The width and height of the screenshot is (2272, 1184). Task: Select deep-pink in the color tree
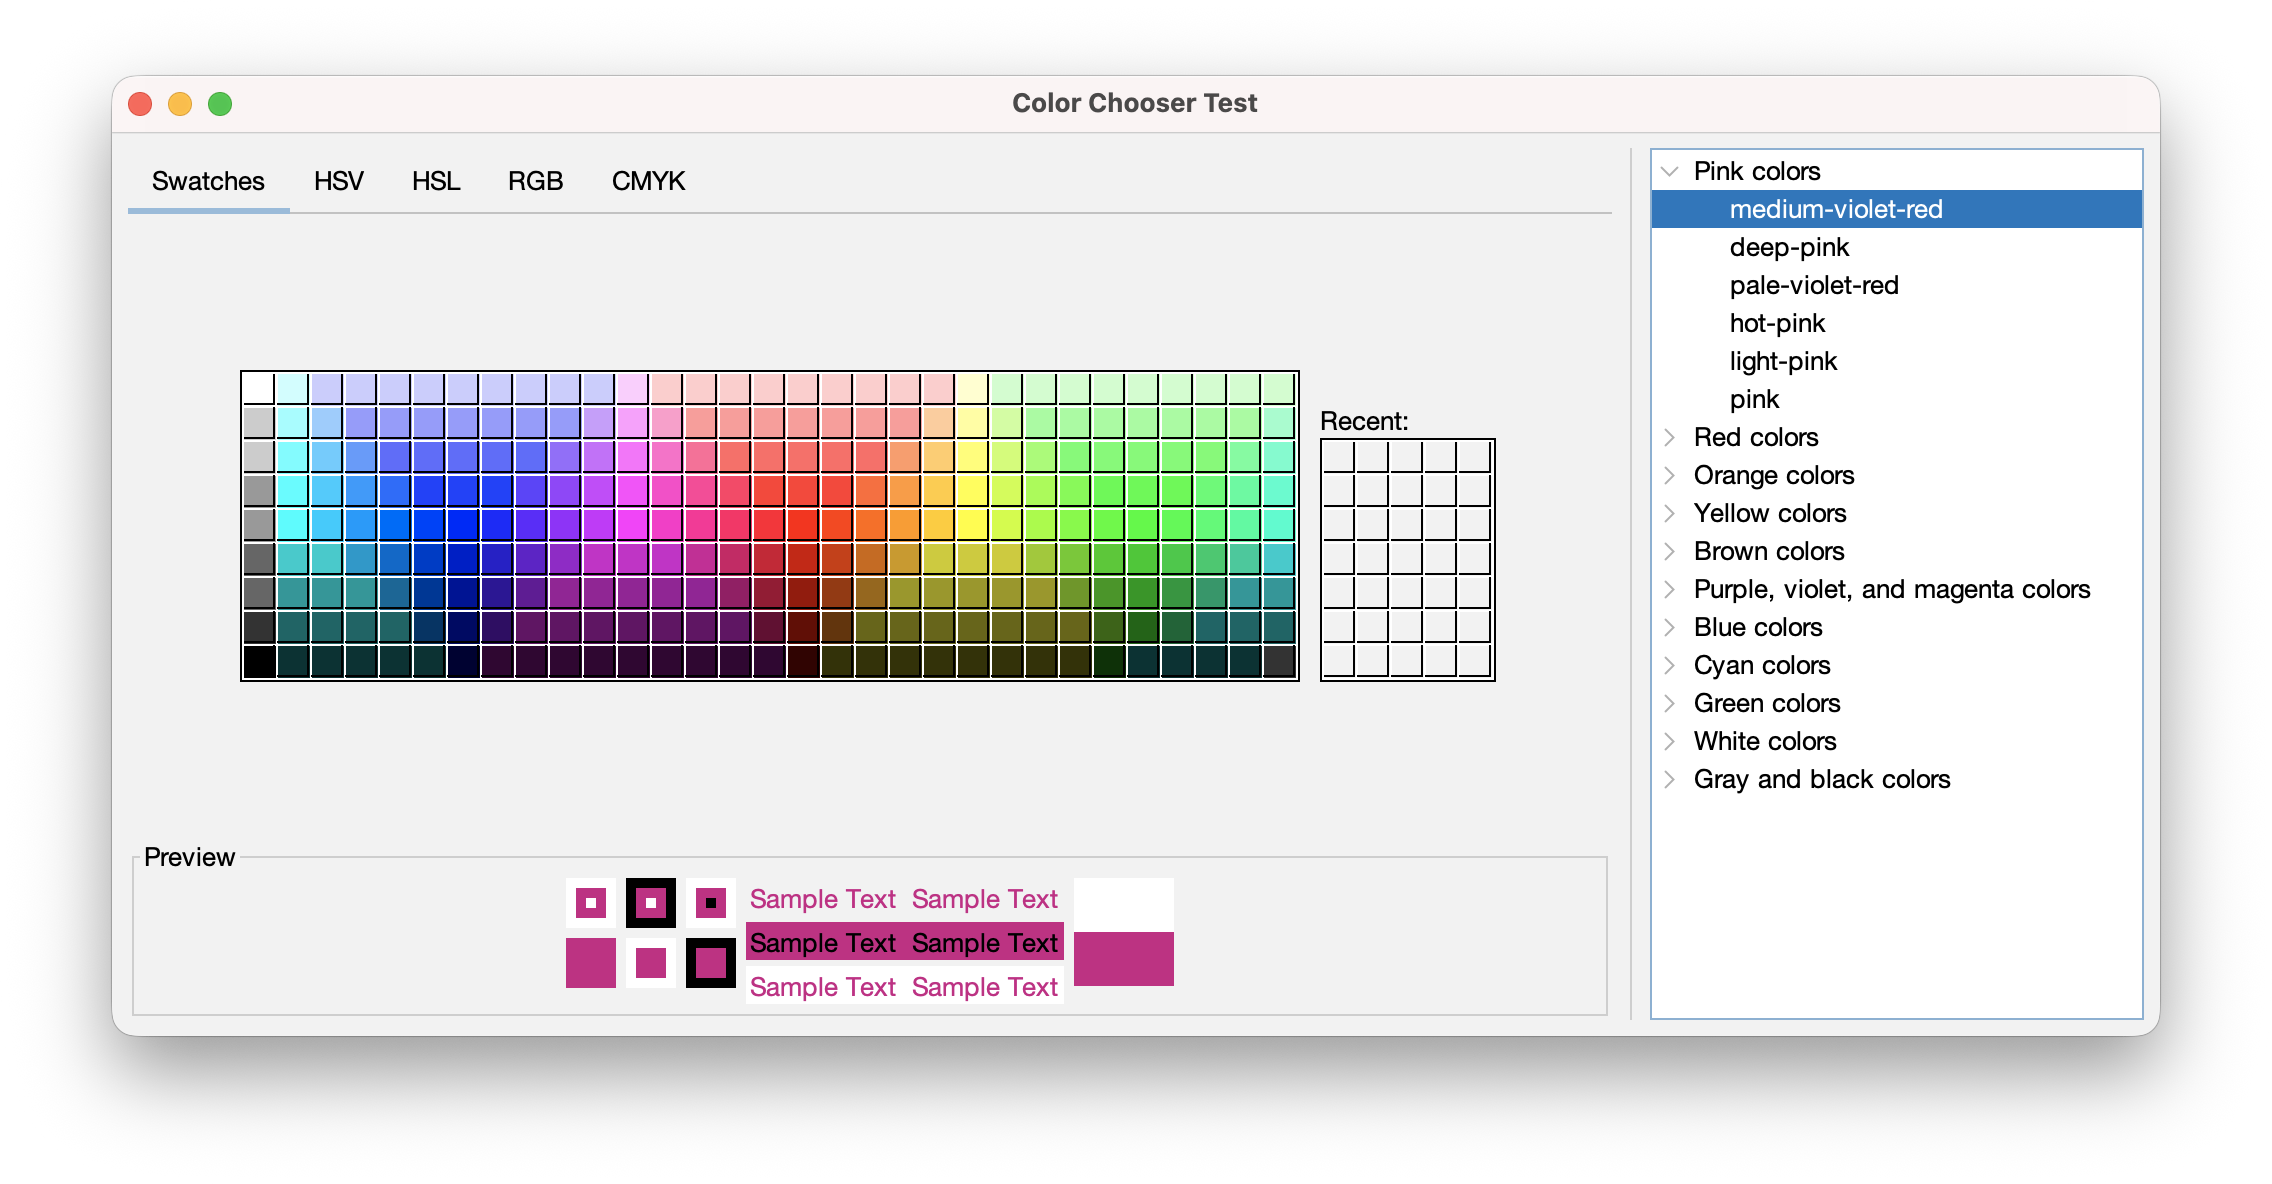click(1789, 247)
